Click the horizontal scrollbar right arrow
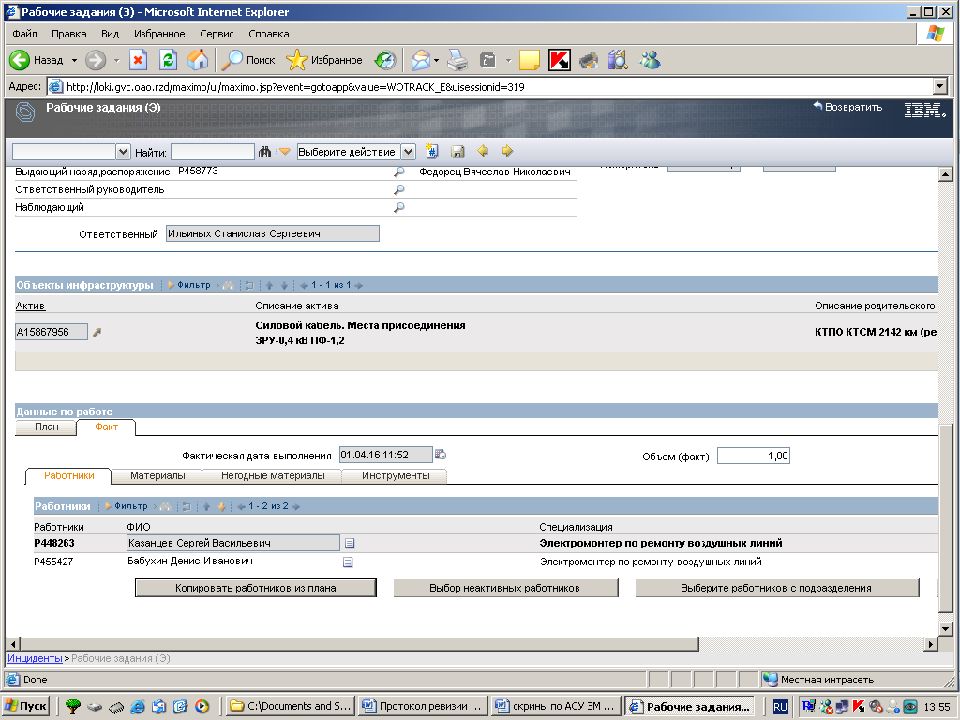The width and height of the screenshot is (960, 720). [x=931, y=643]
